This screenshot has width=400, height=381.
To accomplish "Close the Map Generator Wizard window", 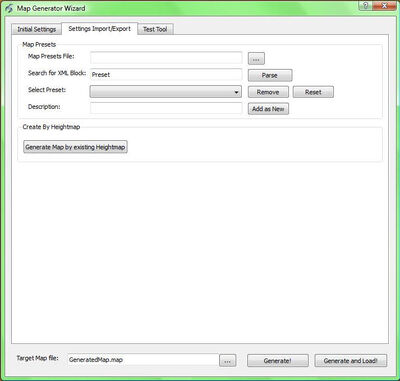I will coord(384,5).
